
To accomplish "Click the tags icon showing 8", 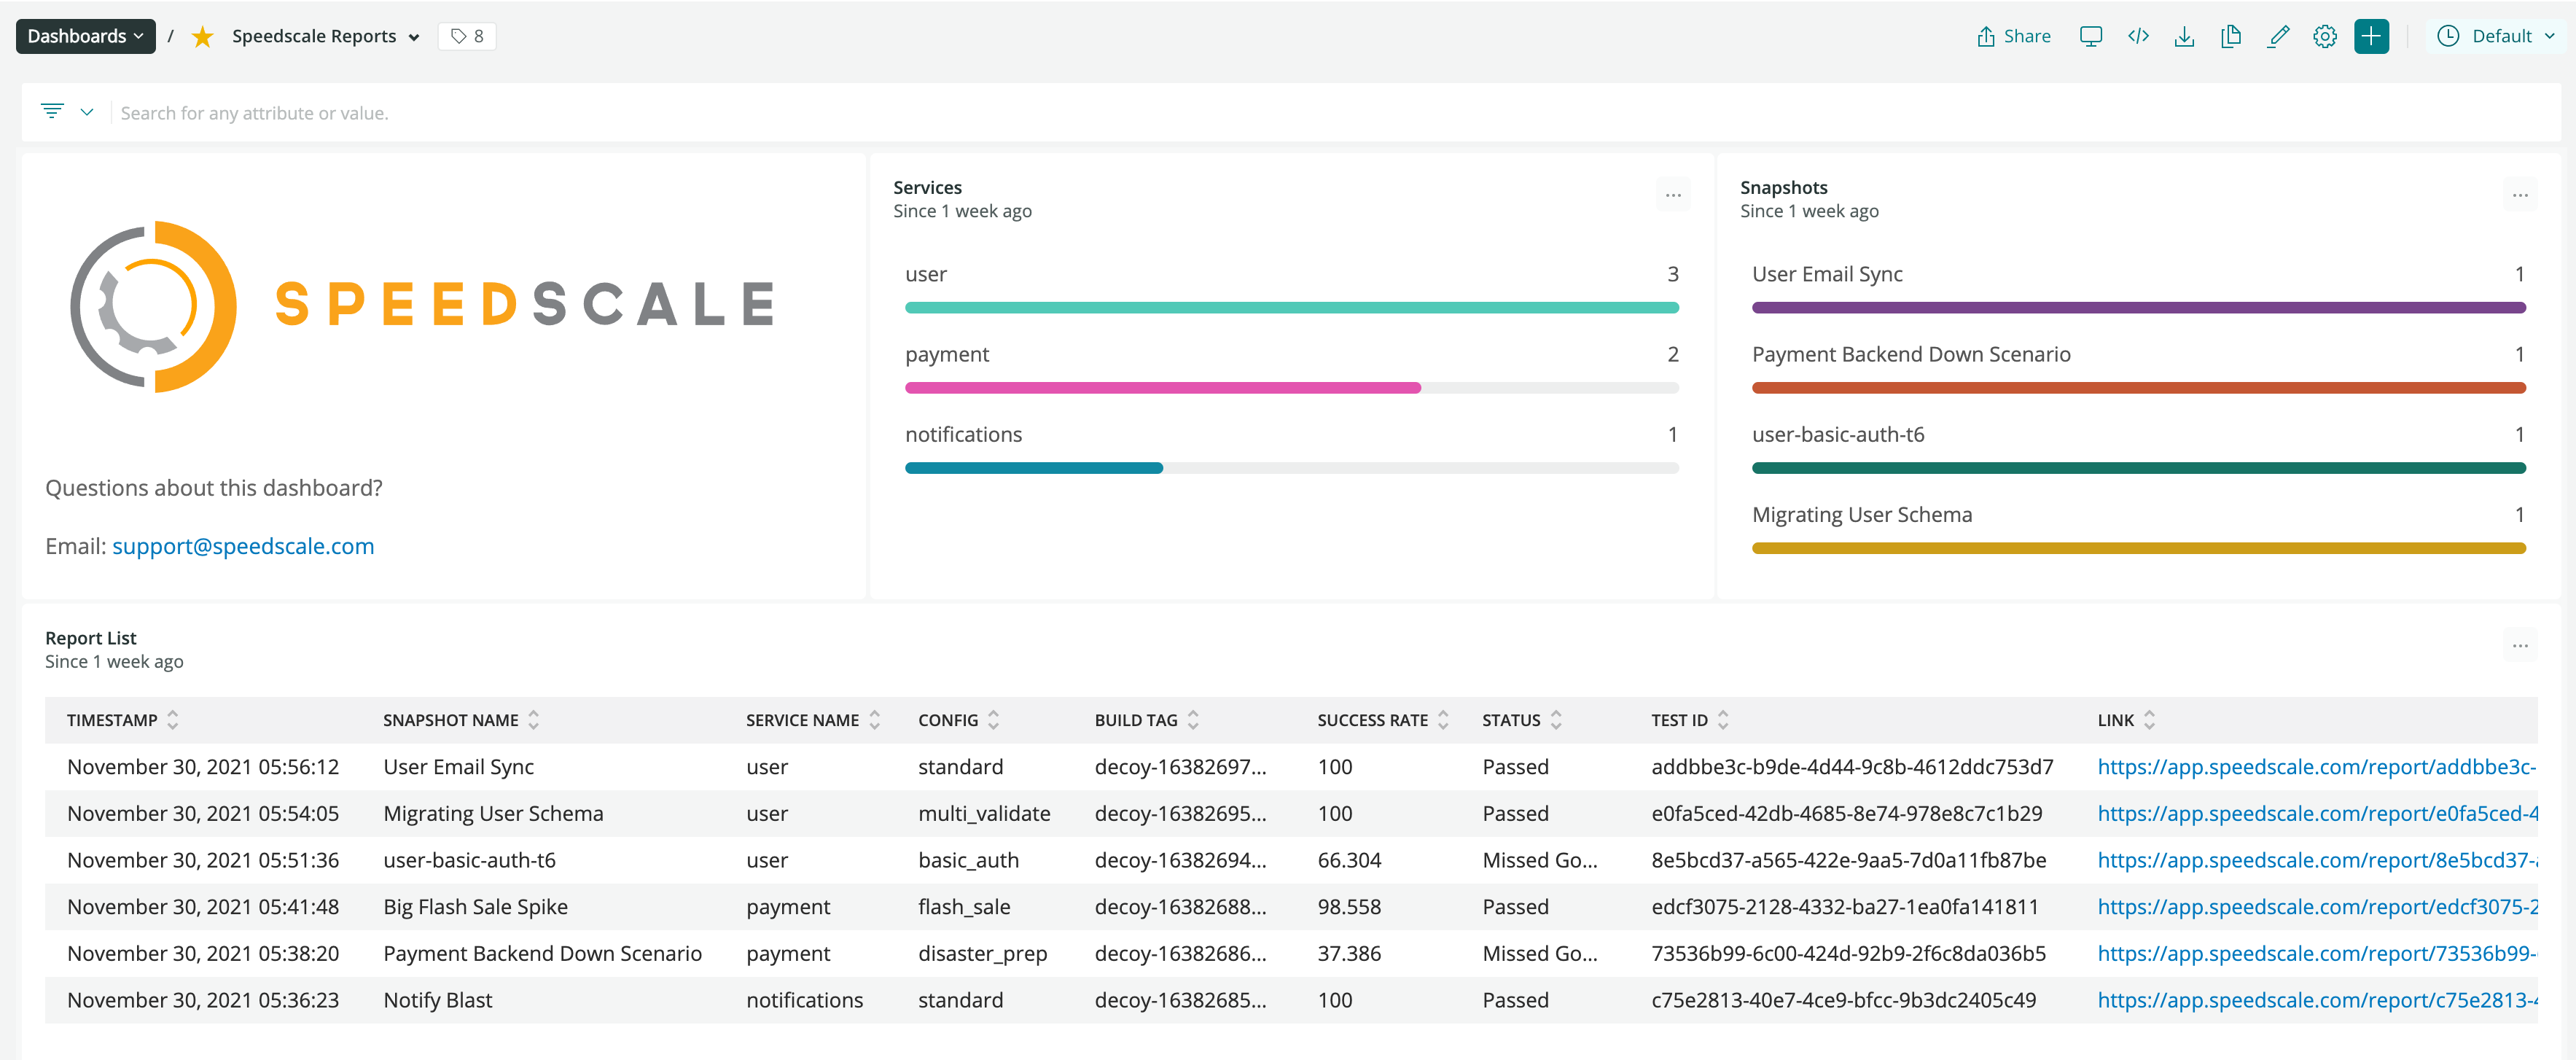I will (467, 37).
